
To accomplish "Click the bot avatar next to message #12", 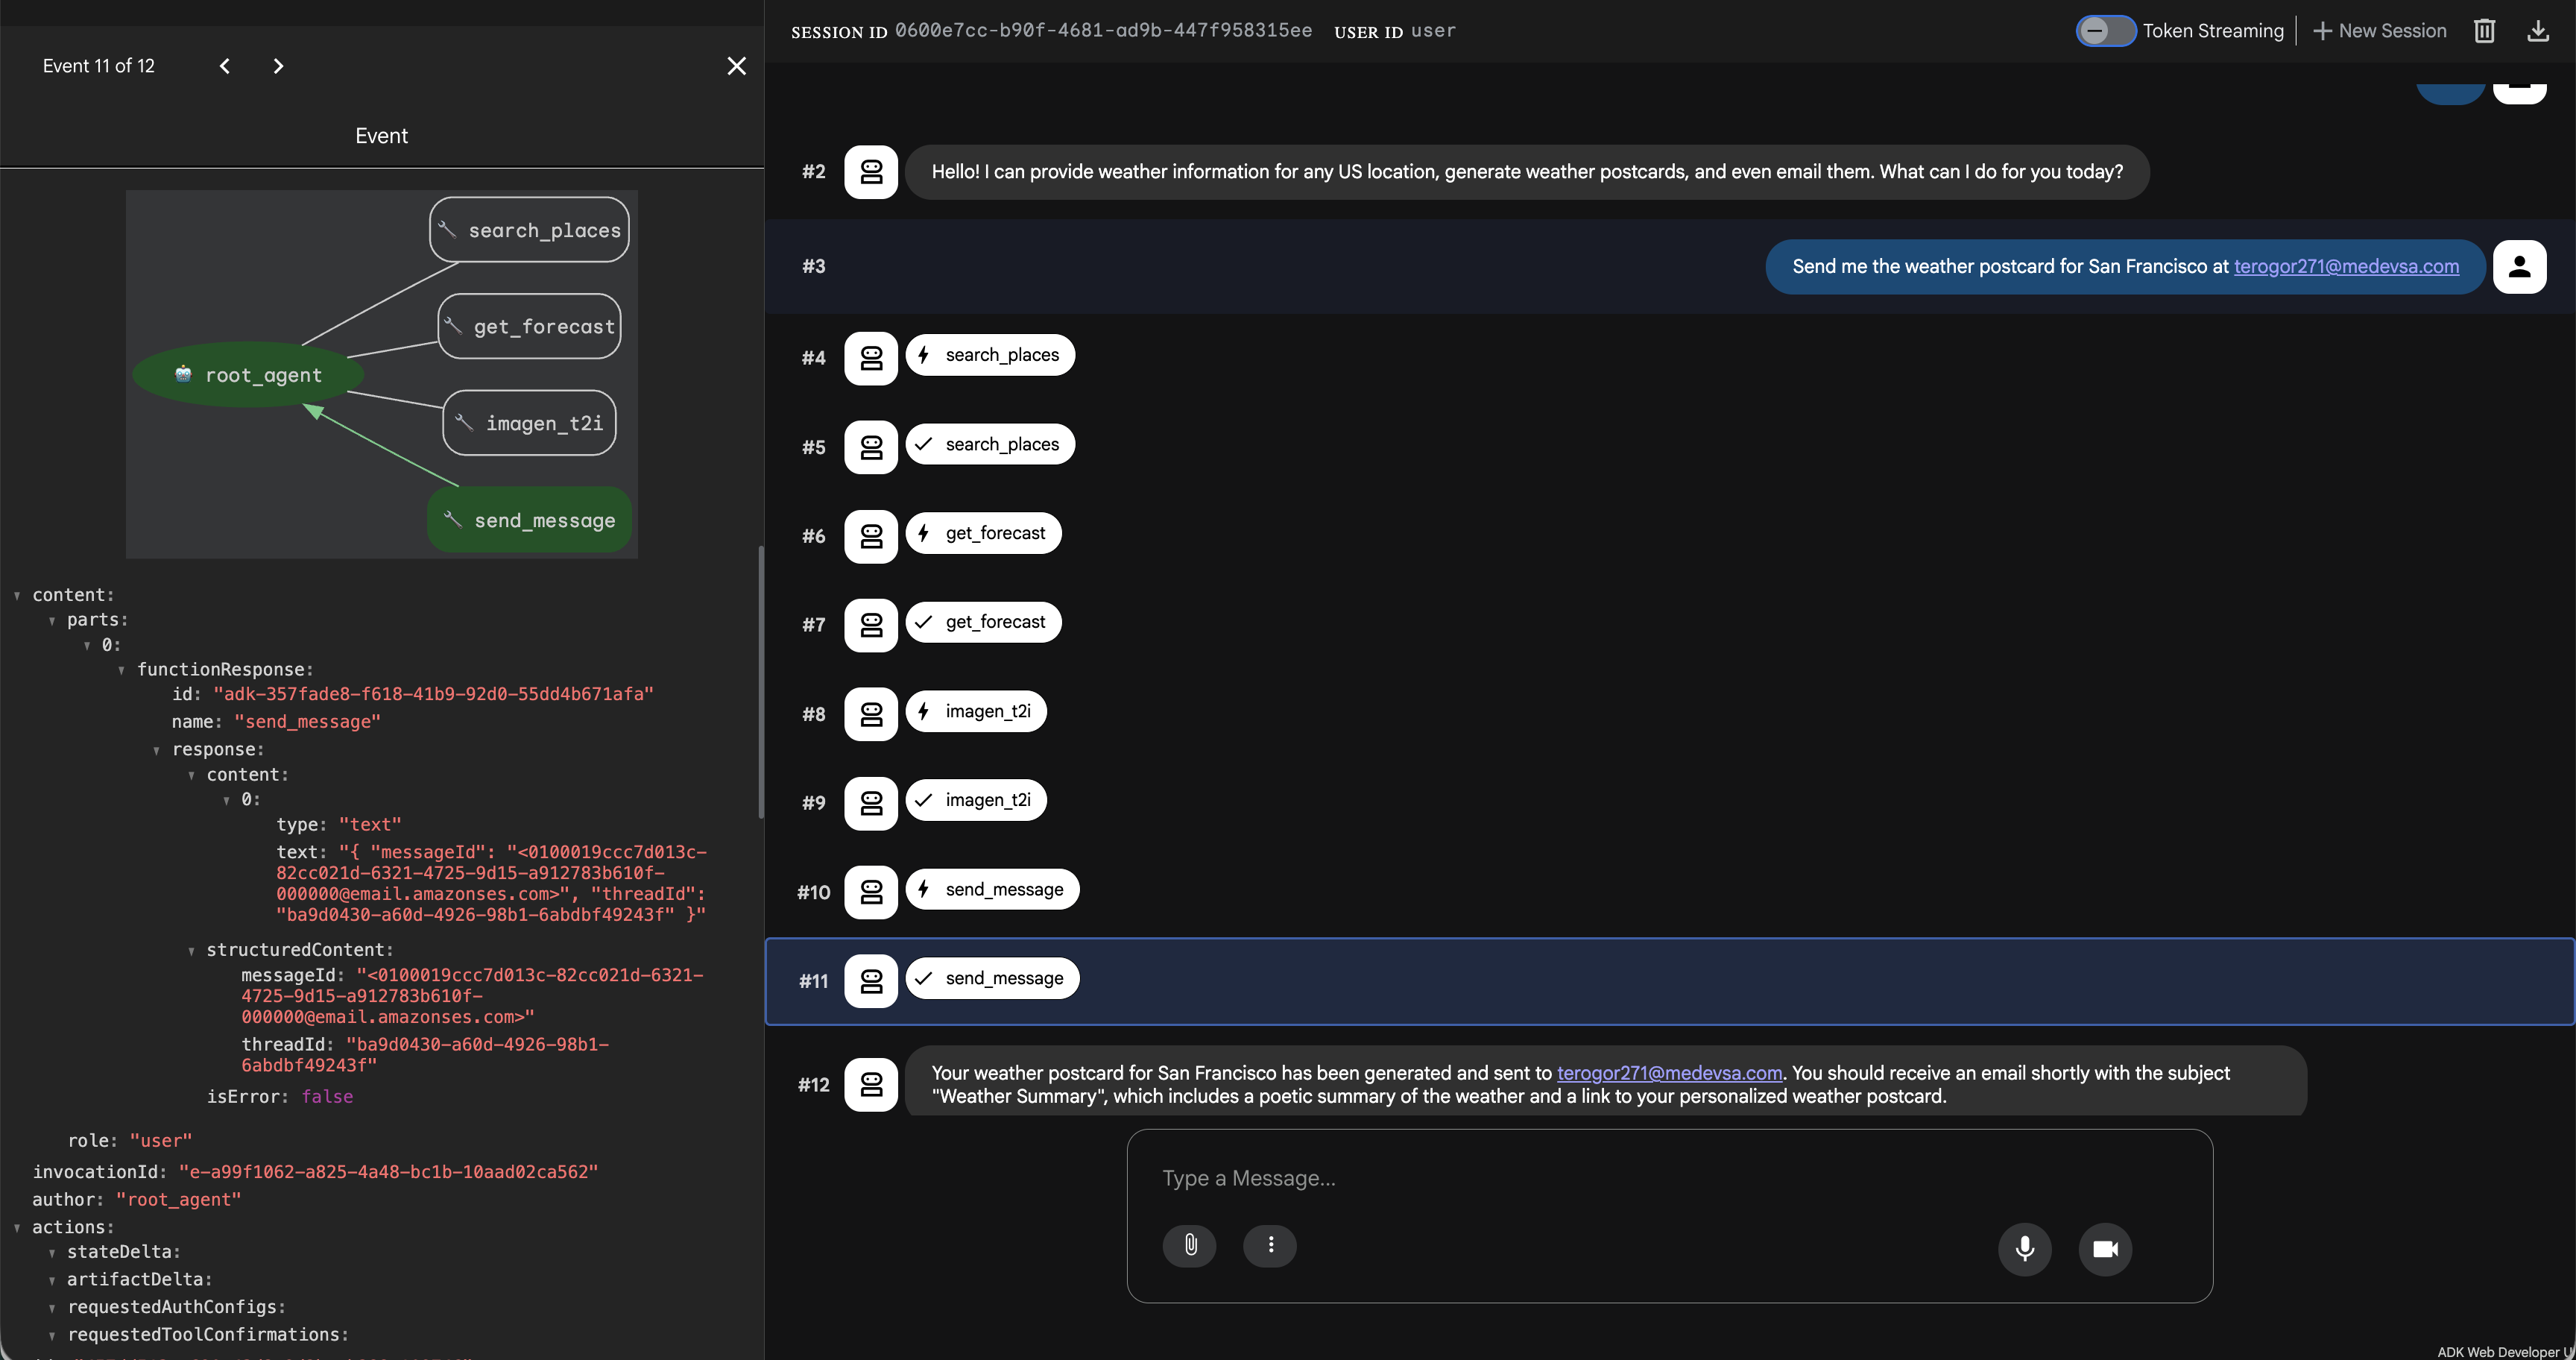I will click(871, 1084).
